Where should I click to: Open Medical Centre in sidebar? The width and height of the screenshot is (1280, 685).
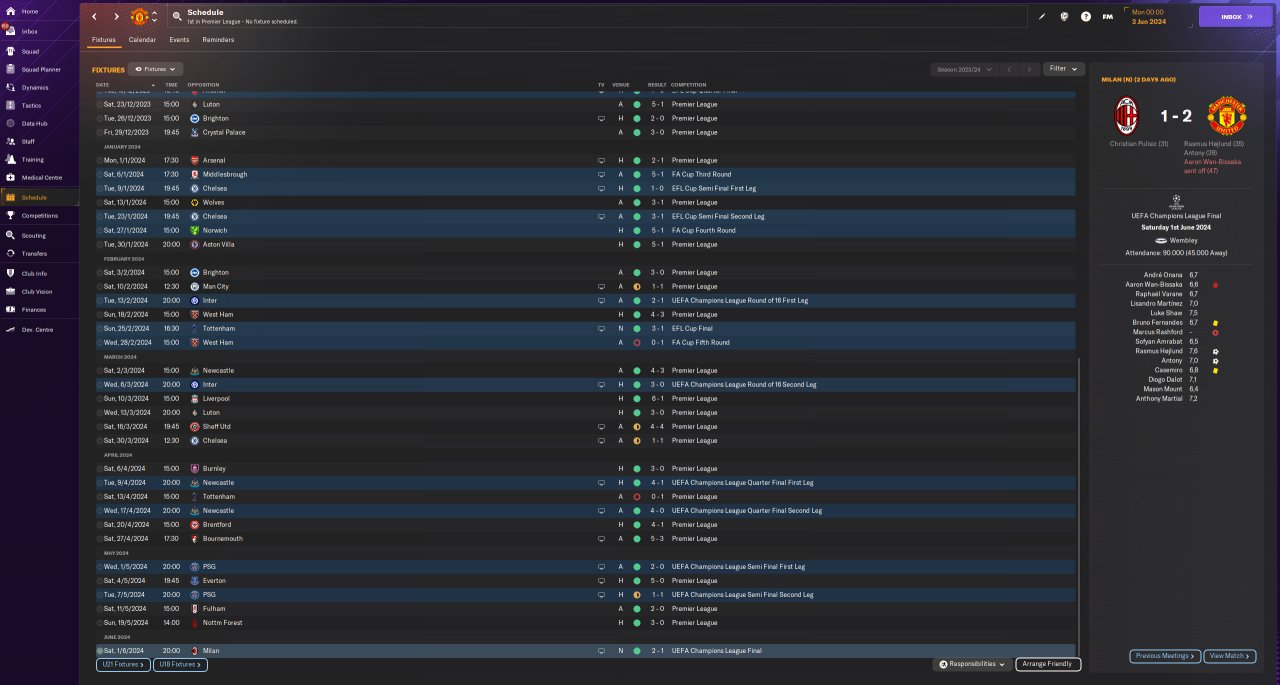tap(40, 177)
